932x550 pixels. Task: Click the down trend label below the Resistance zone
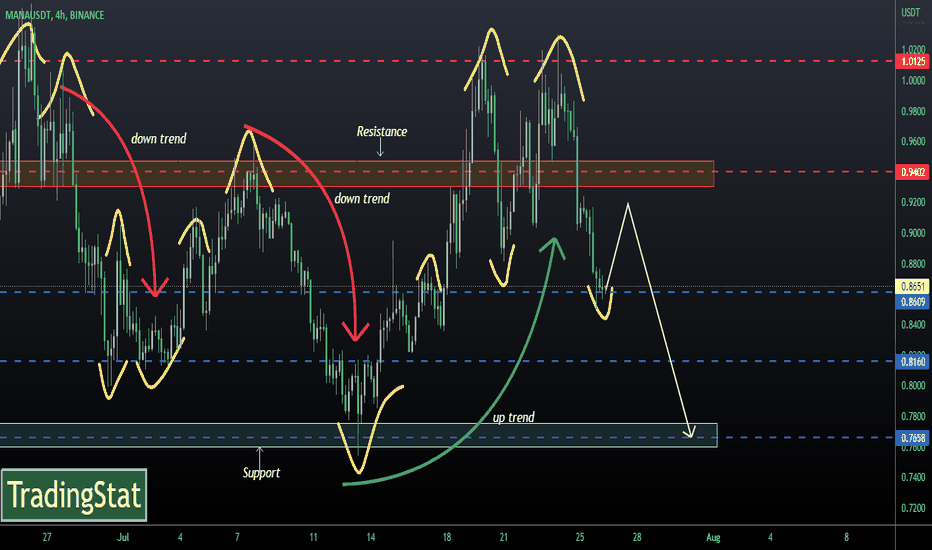[x=362, y=199]
